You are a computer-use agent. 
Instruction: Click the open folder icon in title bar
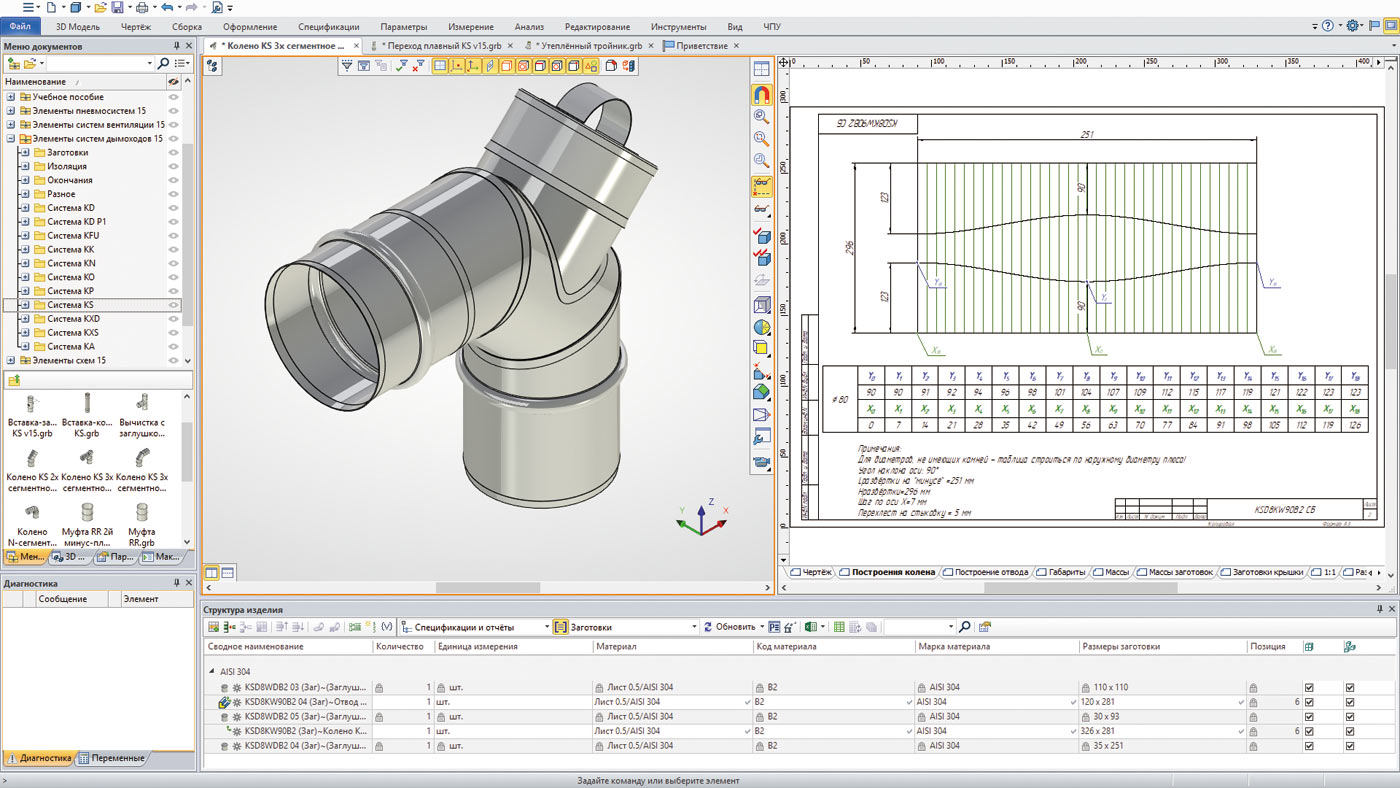(x=100, y=7)
